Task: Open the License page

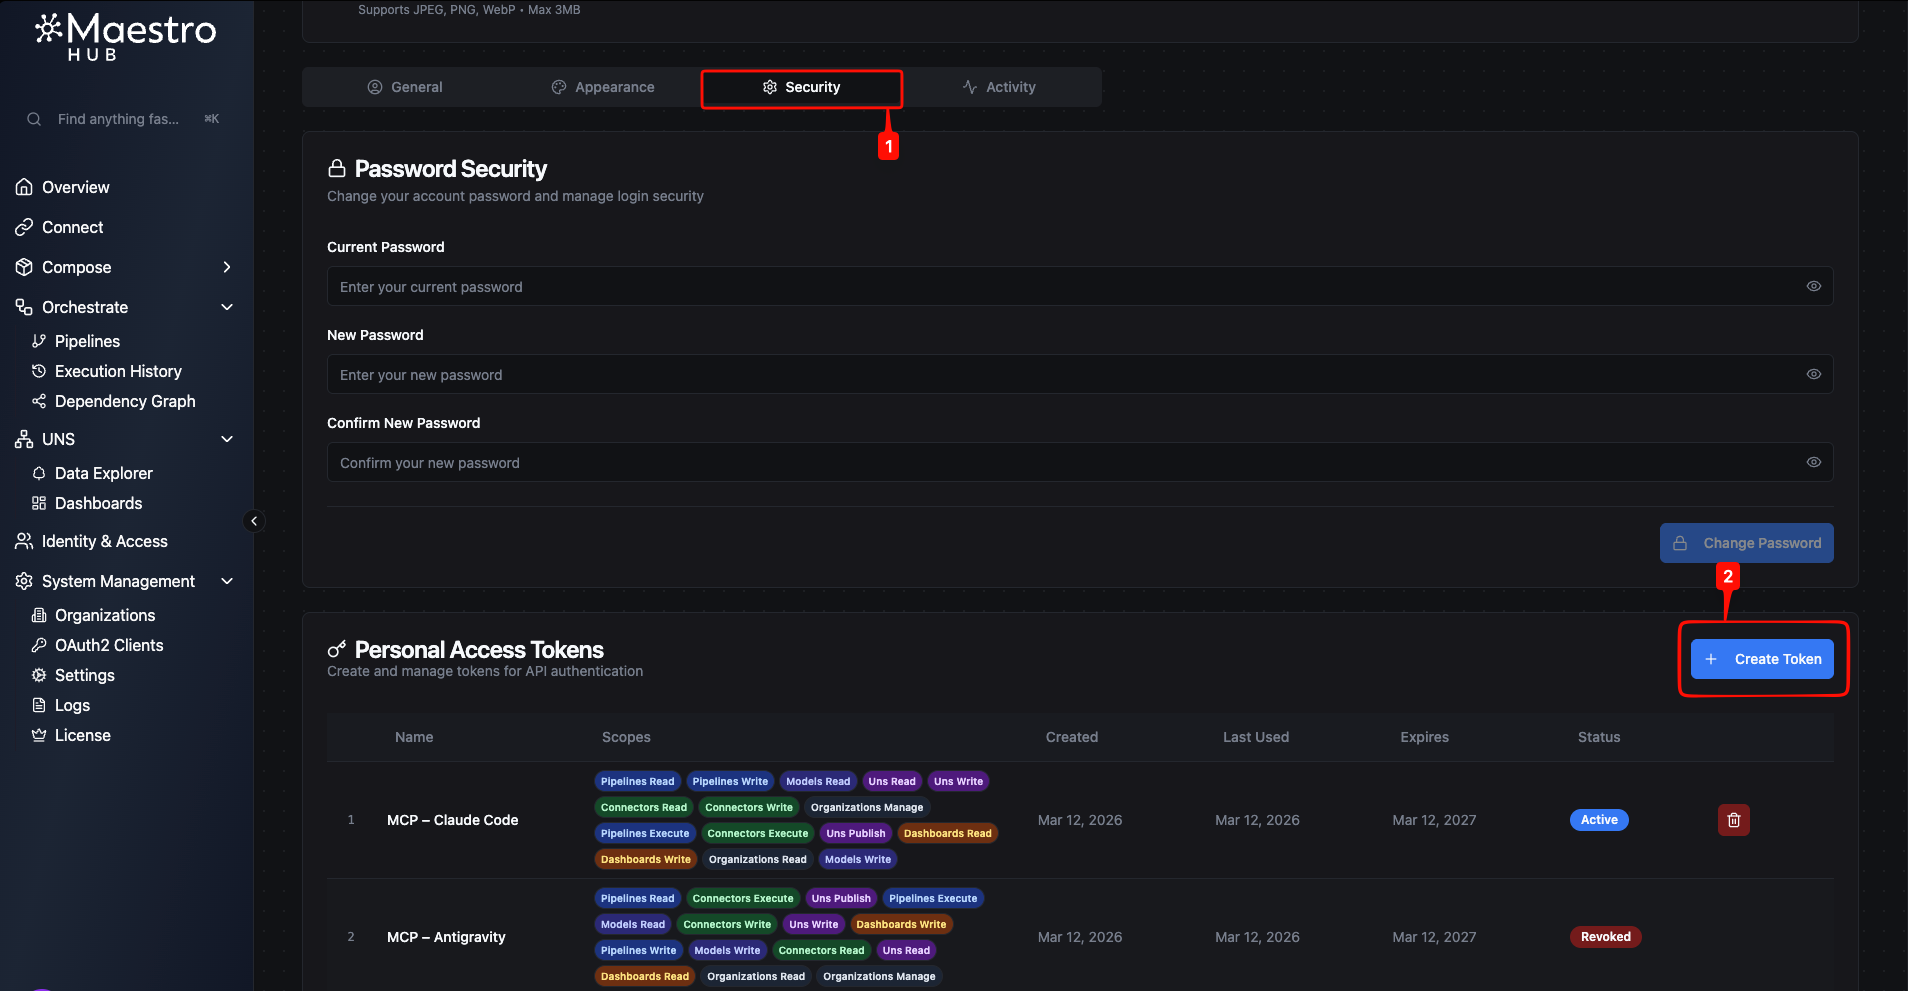Action: click(x=82, y=735)
